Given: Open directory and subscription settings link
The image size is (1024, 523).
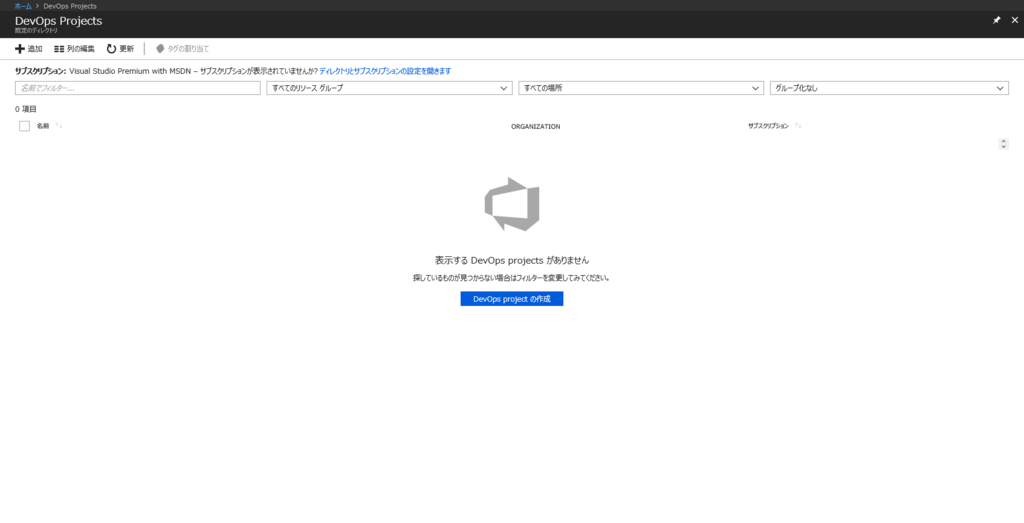Looking at the screenshot, I should (x=385, y=71).
